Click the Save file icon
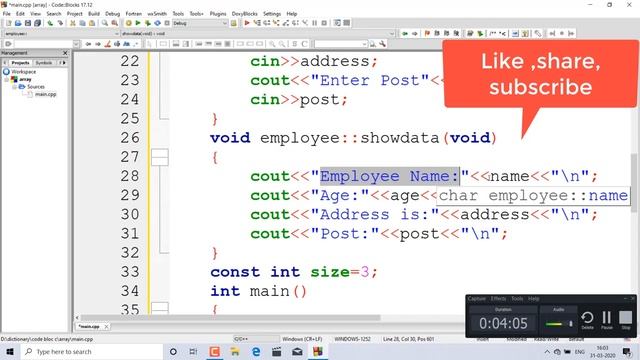The image size is (640, 360). pyautogui.click(x=28, y=23)
